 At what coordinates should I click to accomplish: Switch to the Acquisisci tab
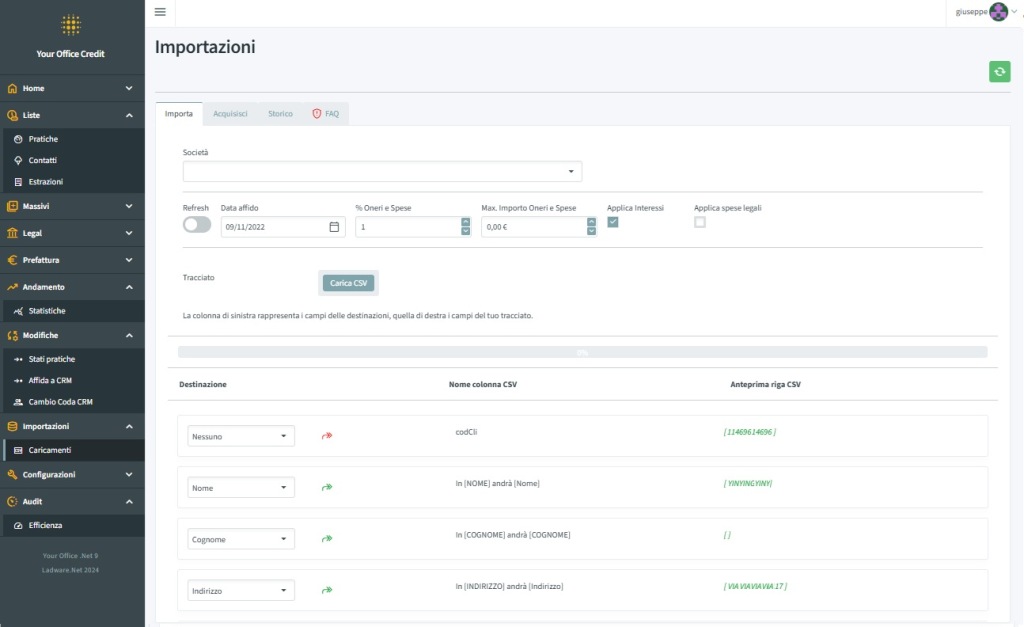(230, 114)
